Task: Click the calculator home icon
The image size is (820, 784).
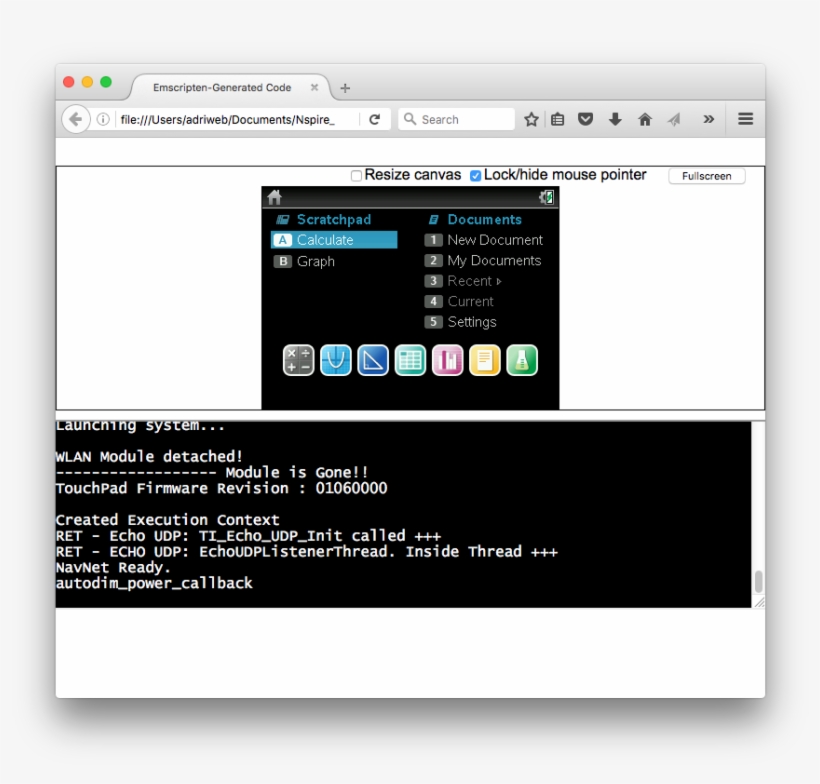Action: (x=275, y=197)
